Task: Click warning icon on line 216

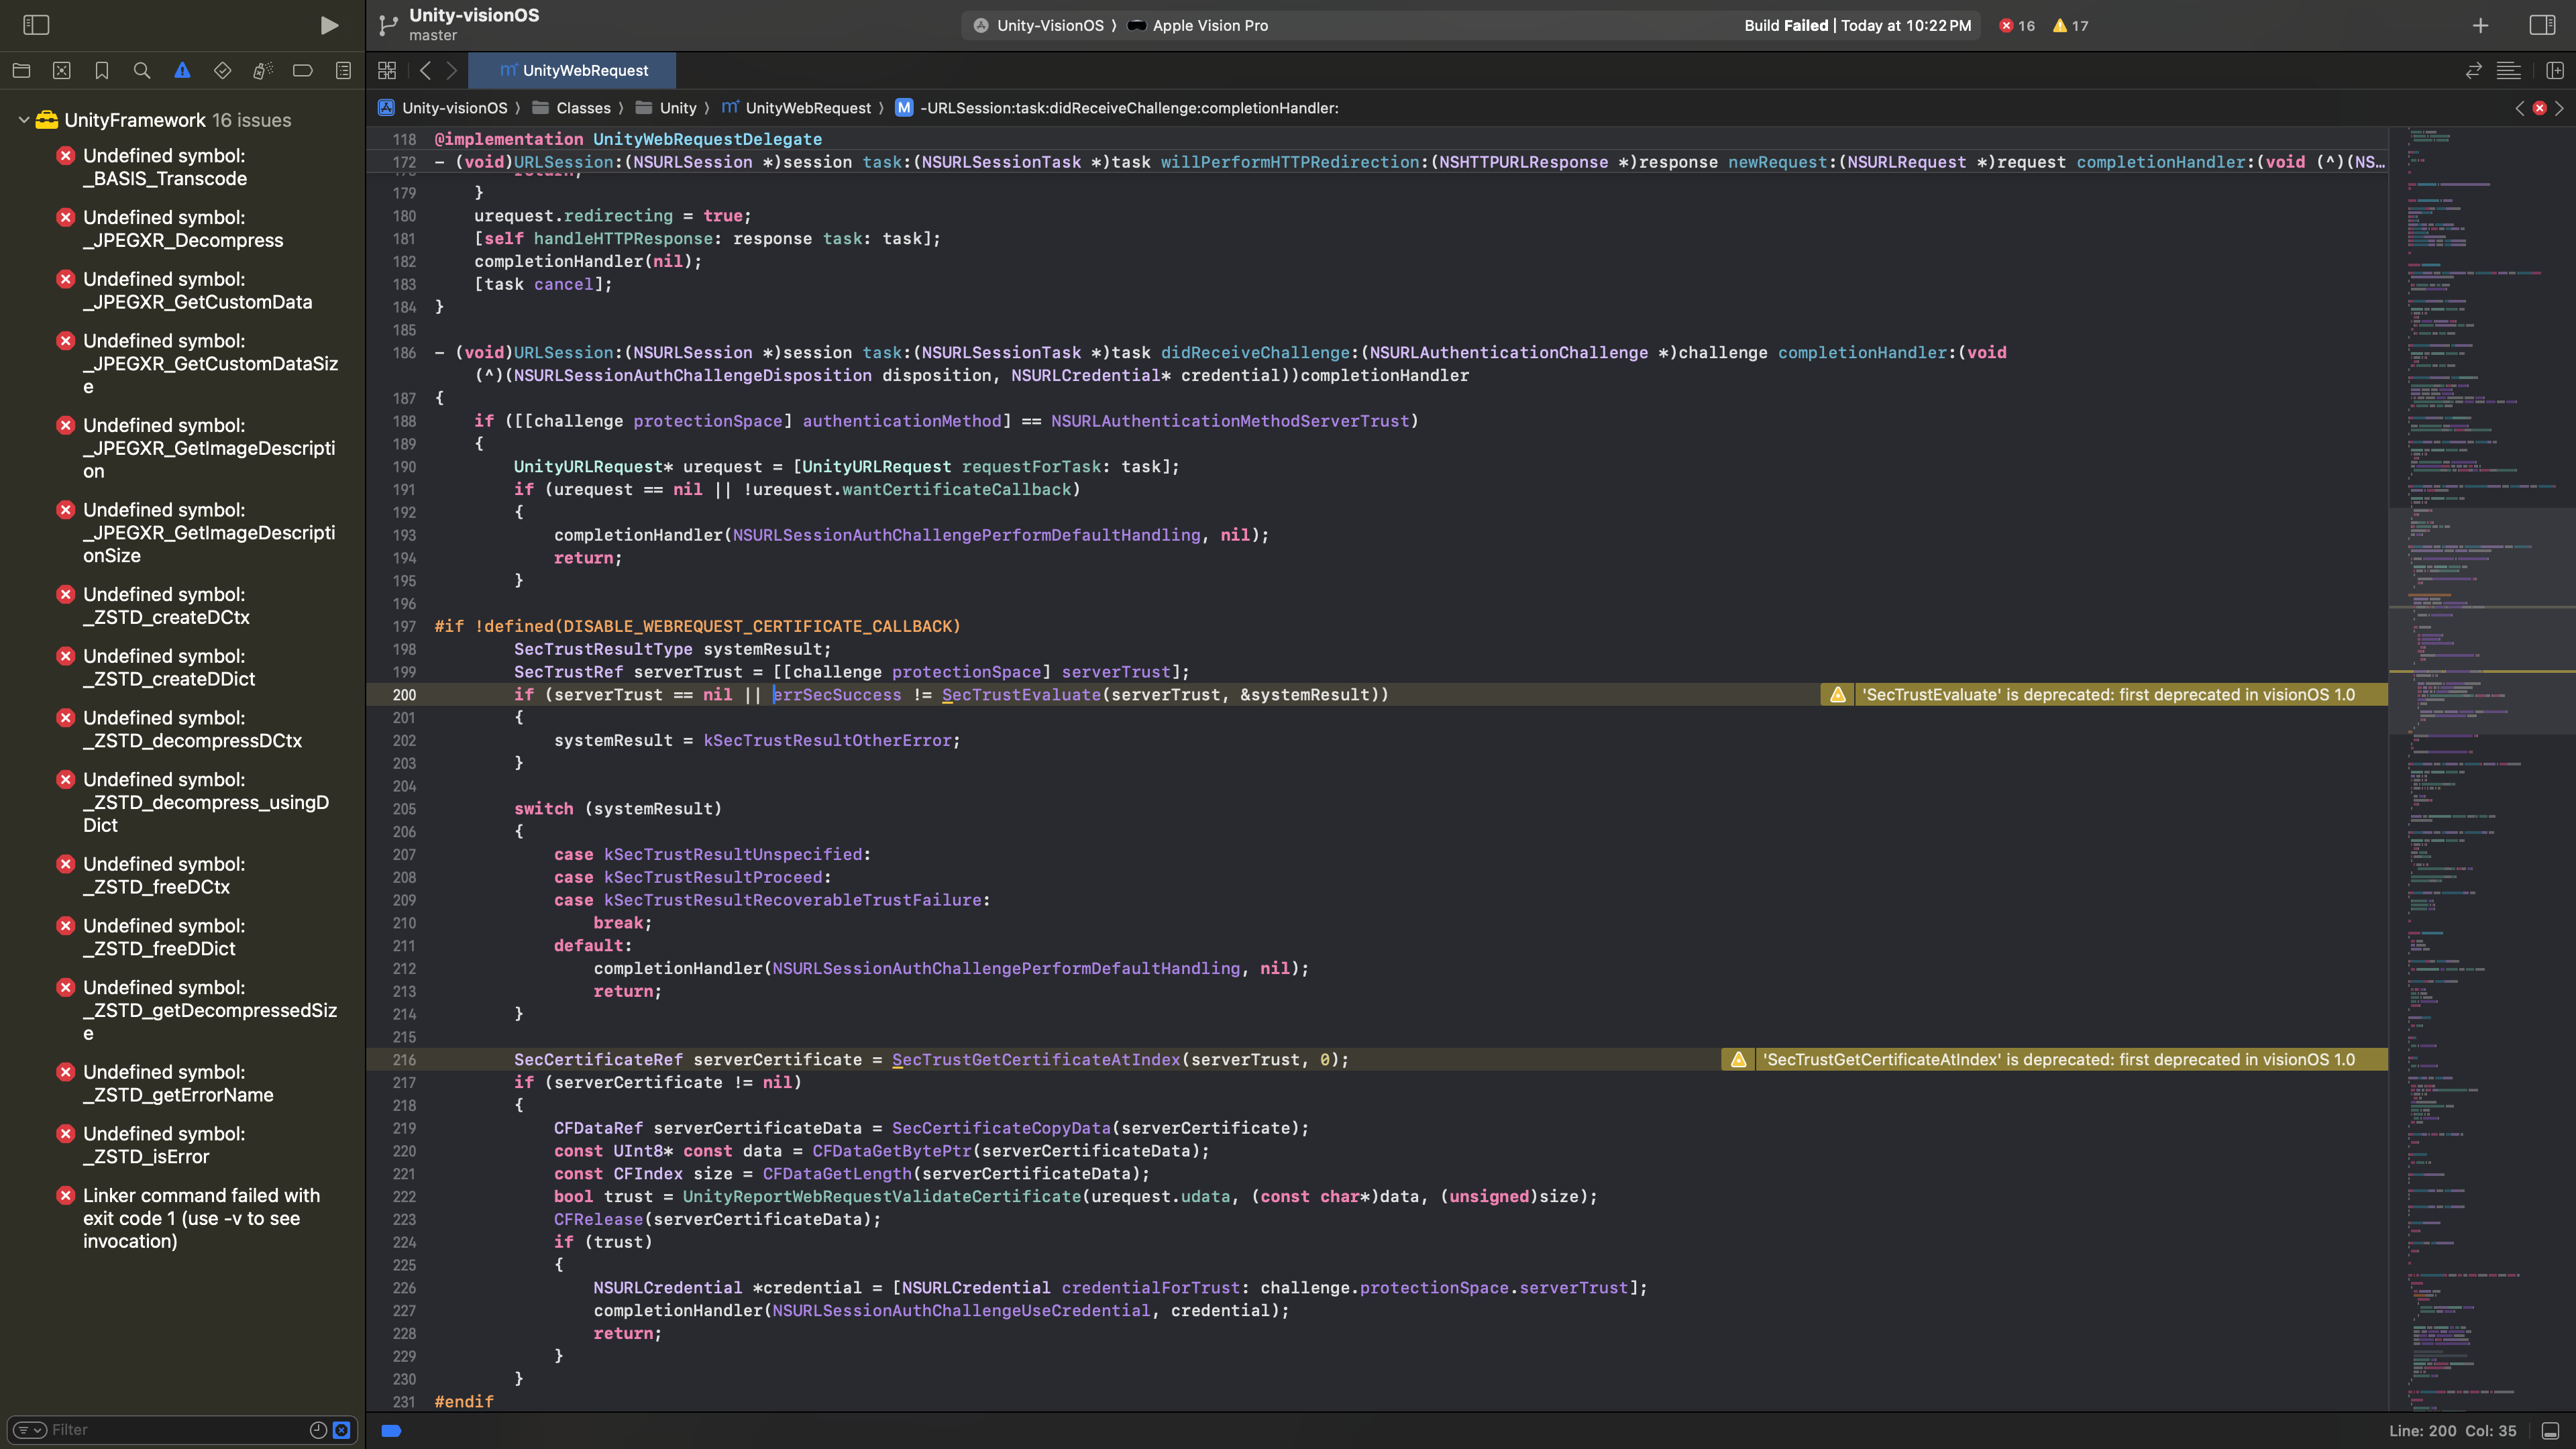Action: pyautogui.click(x=1738, y=1060)
